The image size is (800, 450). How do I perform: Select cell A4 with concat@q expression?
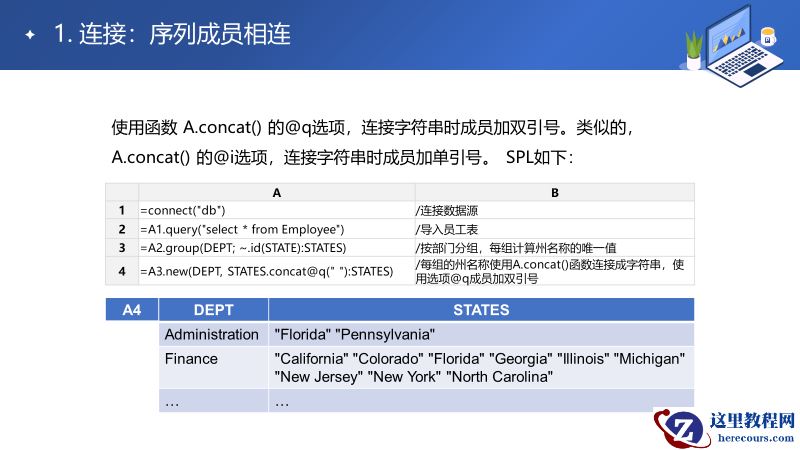277,271
